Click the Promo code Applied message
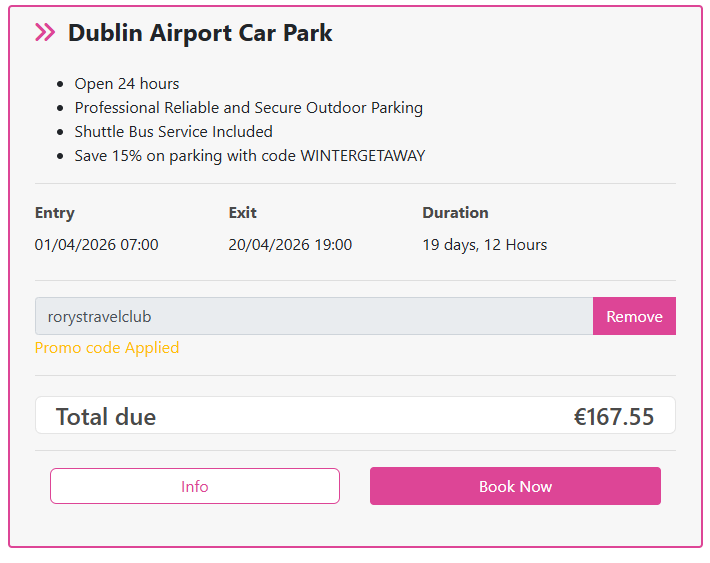This screenshot has height=563, width=710. (107, 348)
